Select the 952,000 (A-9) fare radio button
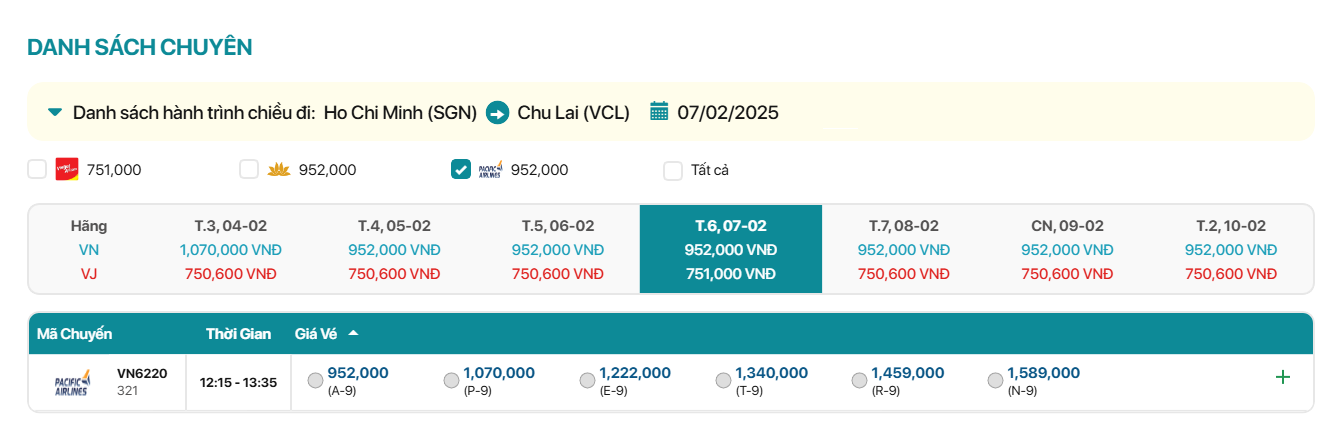Viewport: 1322px width, 436px height. (316, 380)
